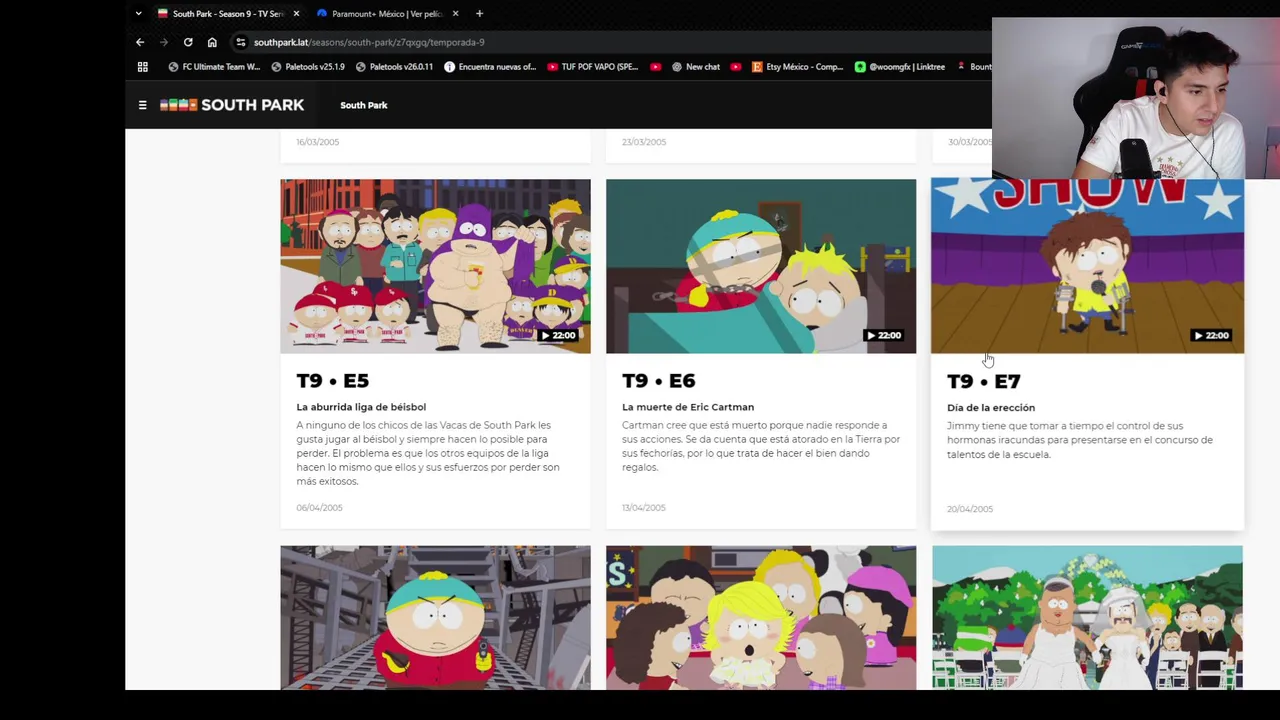Click the T9 • E6 heading
Screen dimensions: 1280x720
658,380
